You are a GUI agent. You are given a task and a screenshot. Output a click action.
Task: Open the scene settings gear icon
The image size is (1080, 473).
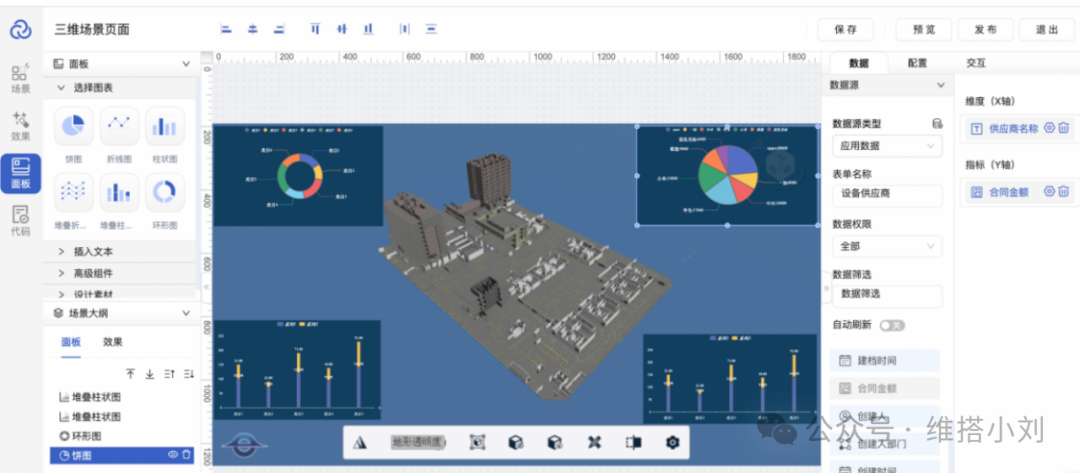tap(672, 443)
